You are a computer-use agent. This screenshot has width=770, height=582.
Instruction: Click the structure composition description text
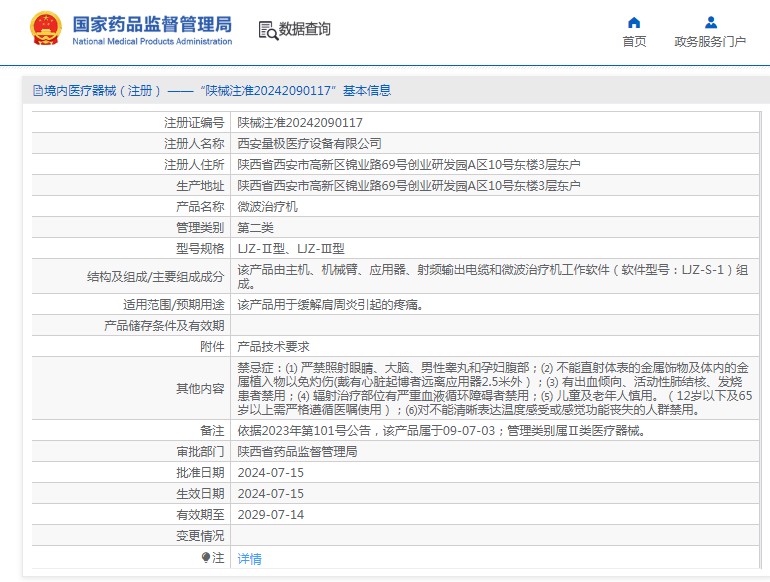click(493, 277)
